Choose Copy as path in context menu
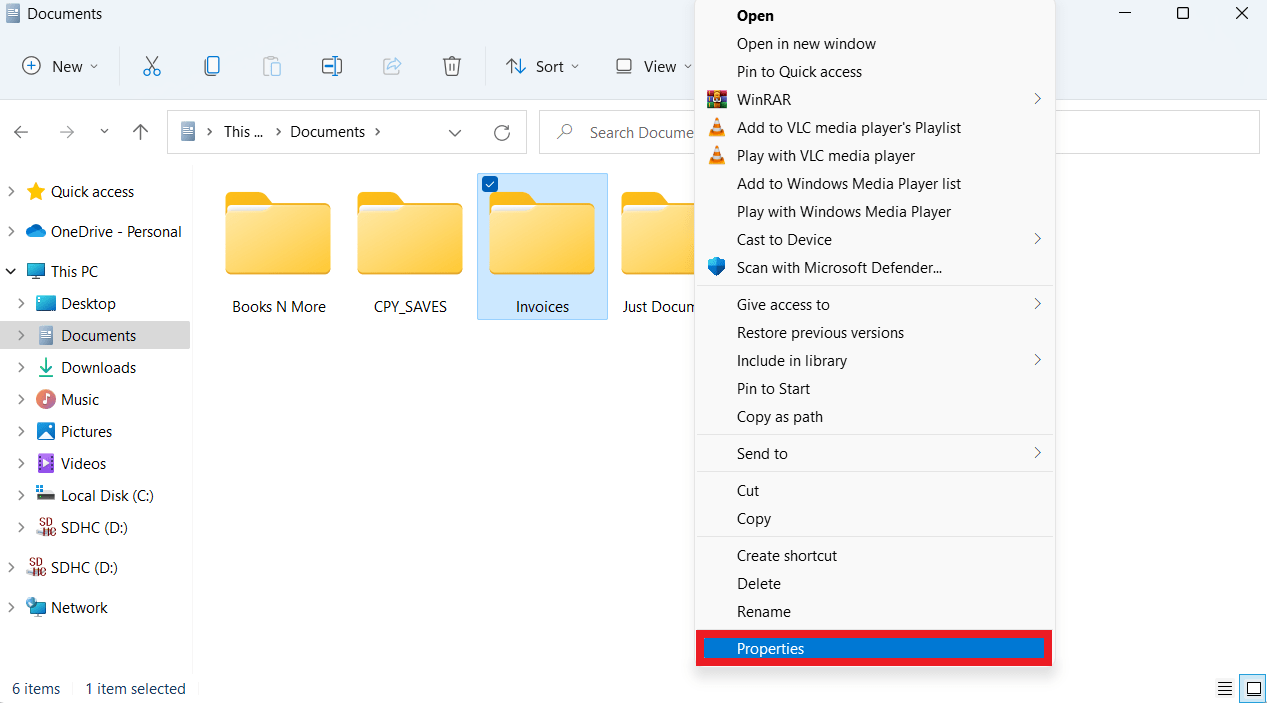Viewport: 1267px width, 703px height. pos(779,417)
